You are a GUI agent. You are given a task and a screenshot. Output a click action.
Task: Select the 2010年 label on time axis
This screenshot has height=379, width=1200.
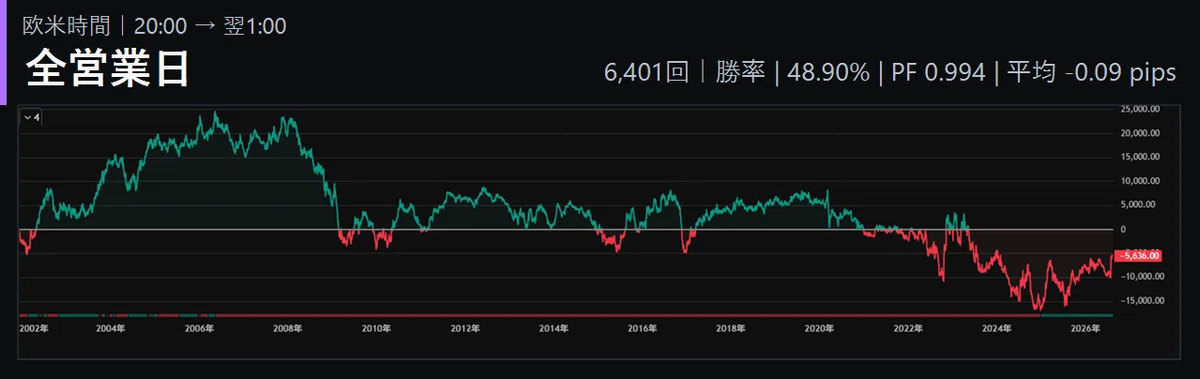point(375,327)
